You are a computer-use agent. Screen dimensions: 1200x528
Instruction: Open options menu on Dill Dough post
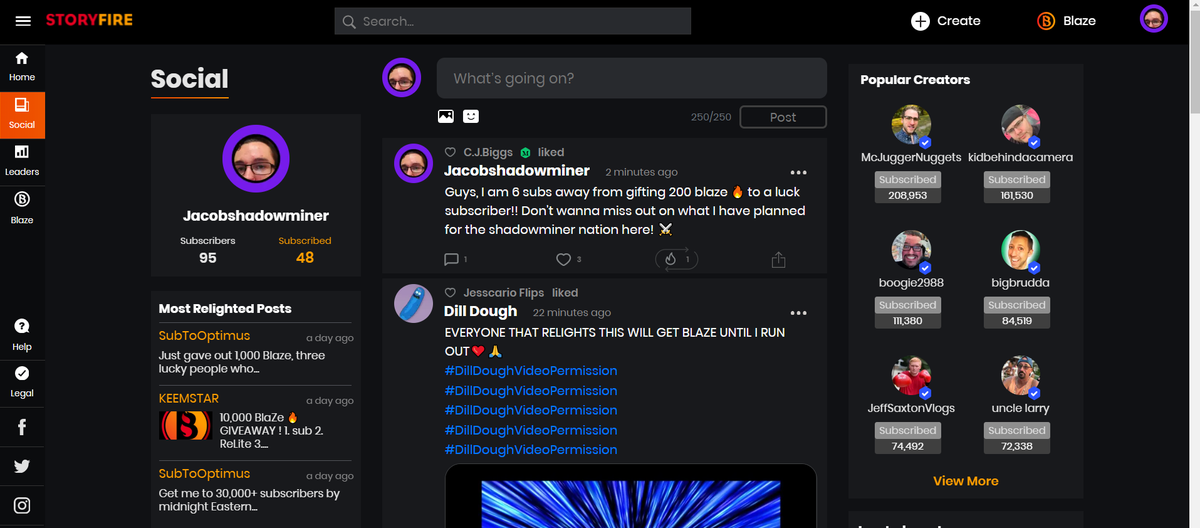(x=798, y=313)
